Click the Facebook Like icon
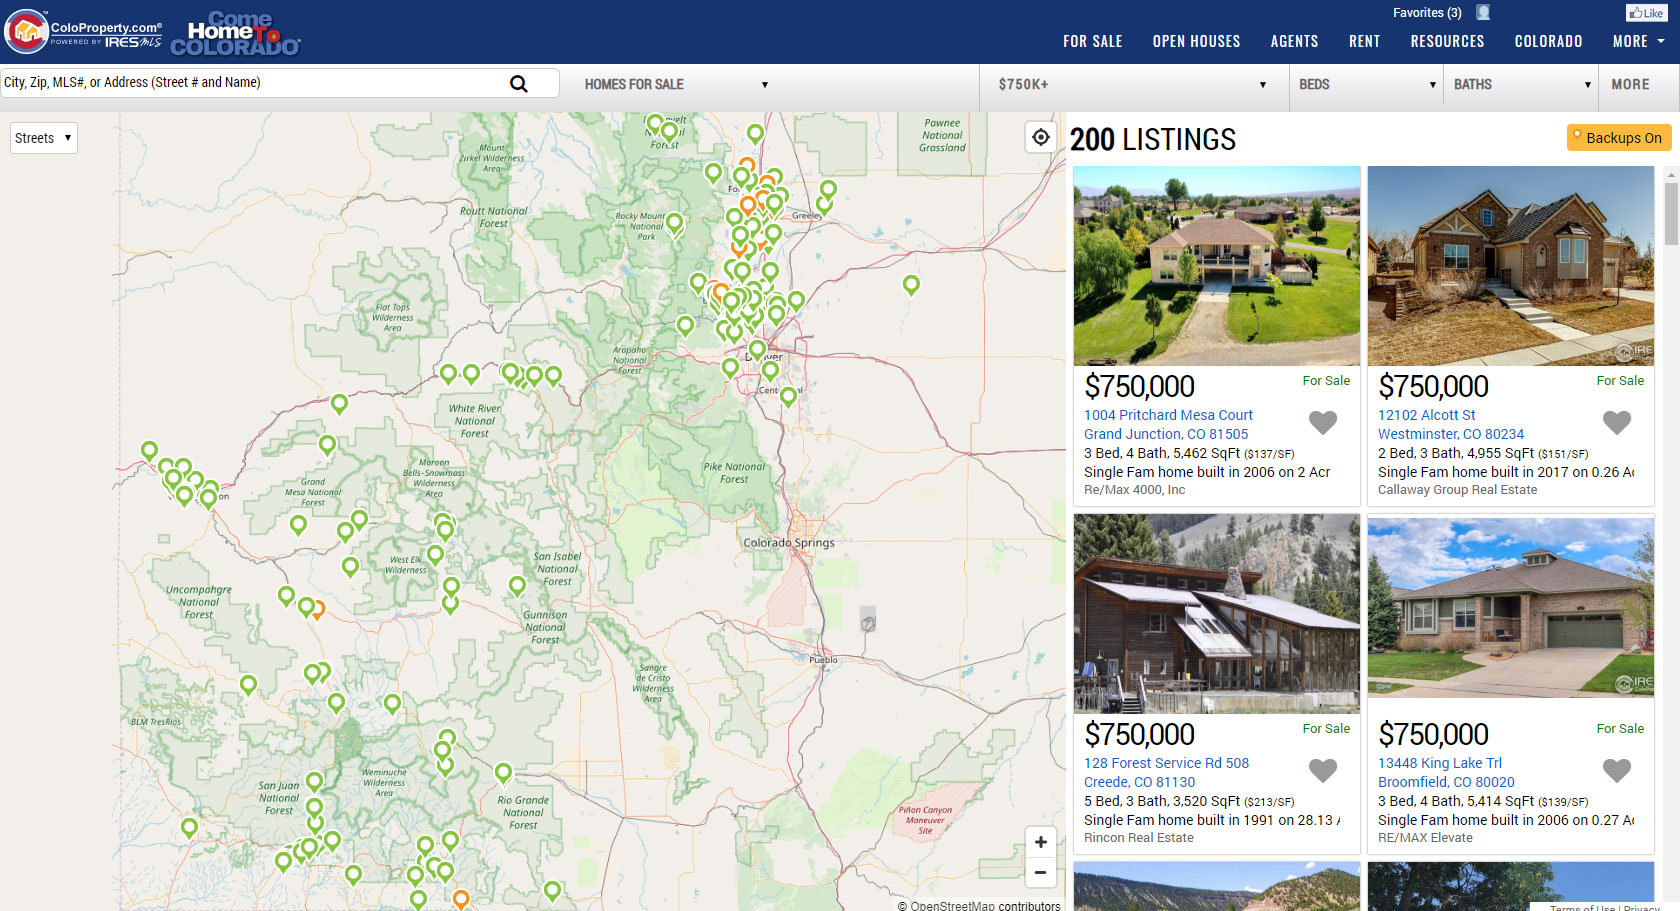 click(1646, 12)
